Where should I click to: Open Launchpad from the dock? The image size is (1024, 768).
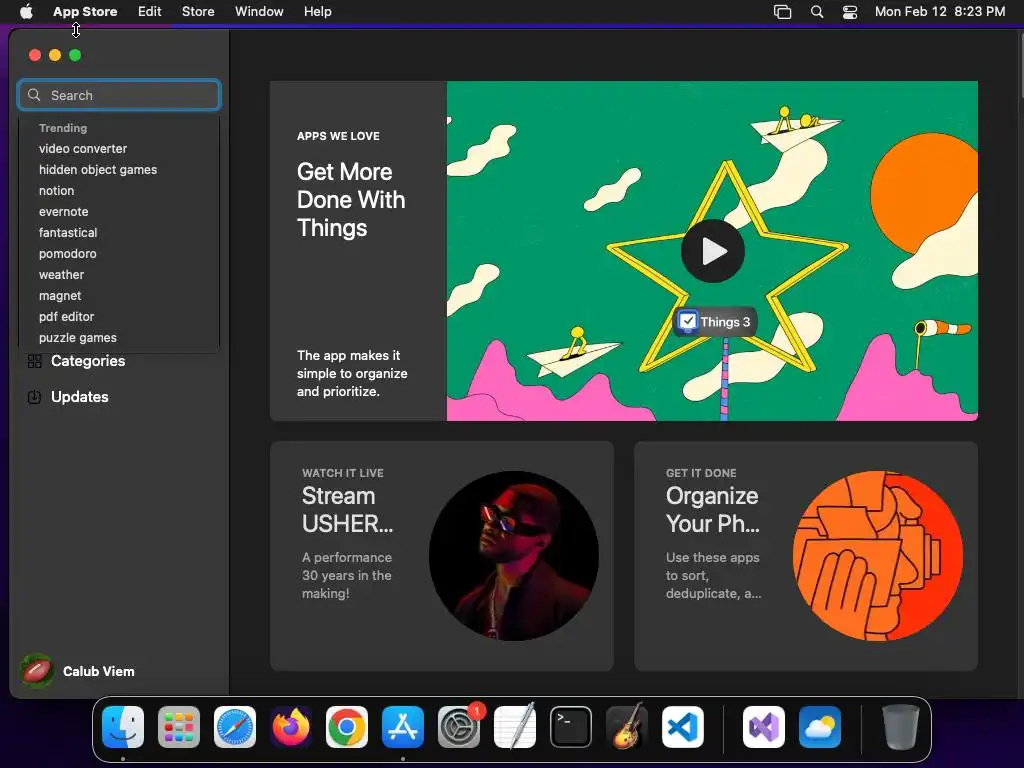pos(179,727)
